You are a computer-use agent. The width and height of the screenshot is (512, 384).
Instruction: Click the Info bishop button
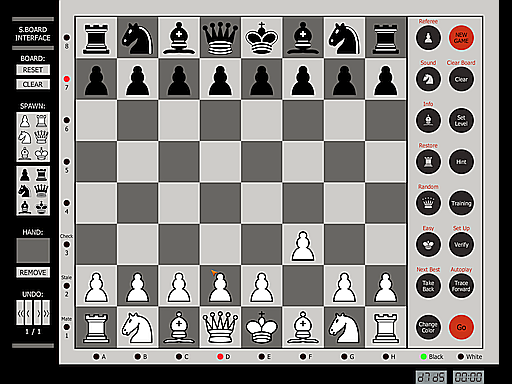tap(428, 121)
